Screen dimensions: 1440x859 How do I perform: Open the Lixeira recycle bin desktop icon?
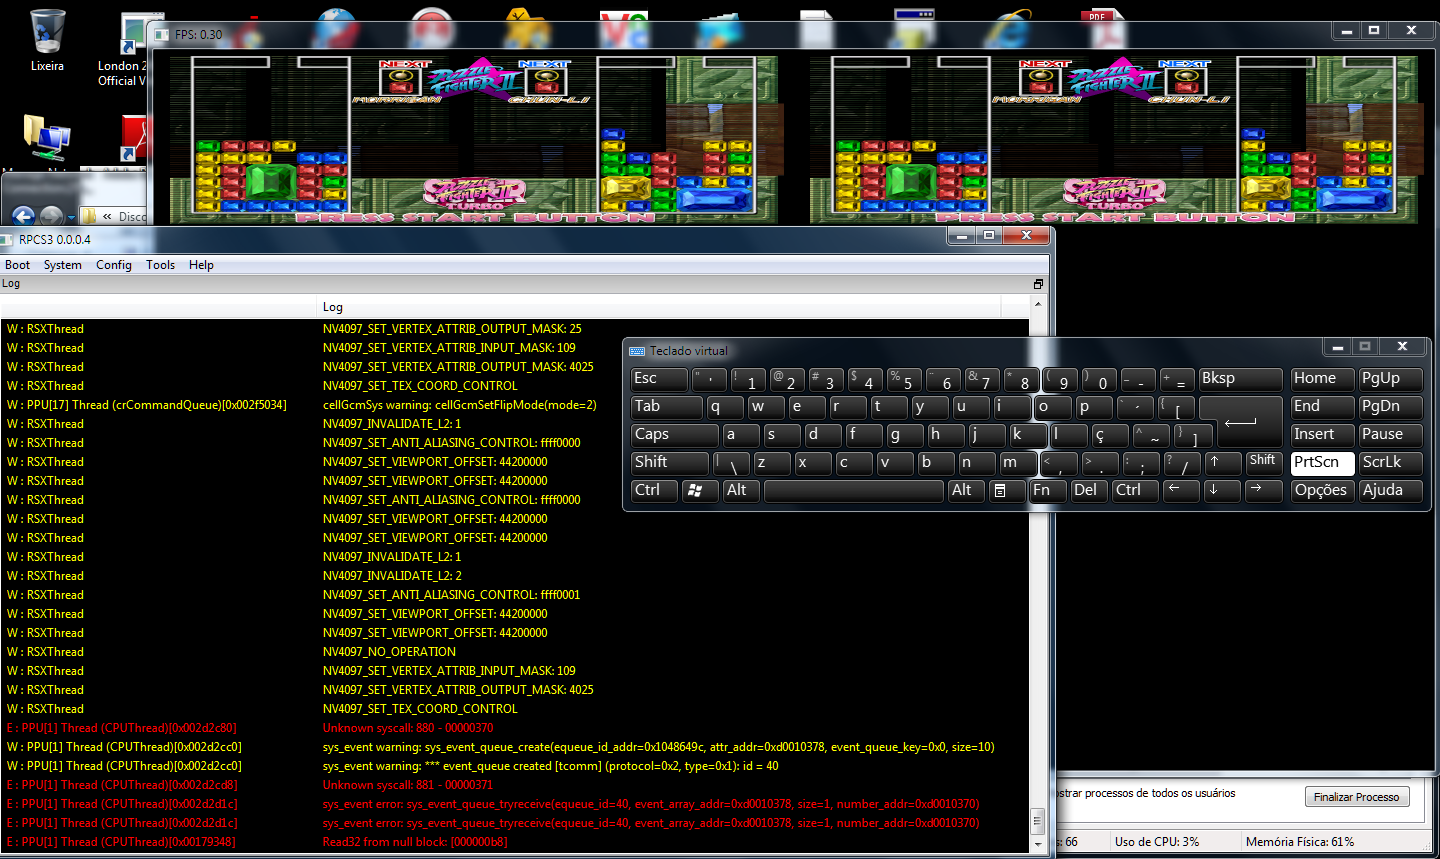[x=47, y=40]
